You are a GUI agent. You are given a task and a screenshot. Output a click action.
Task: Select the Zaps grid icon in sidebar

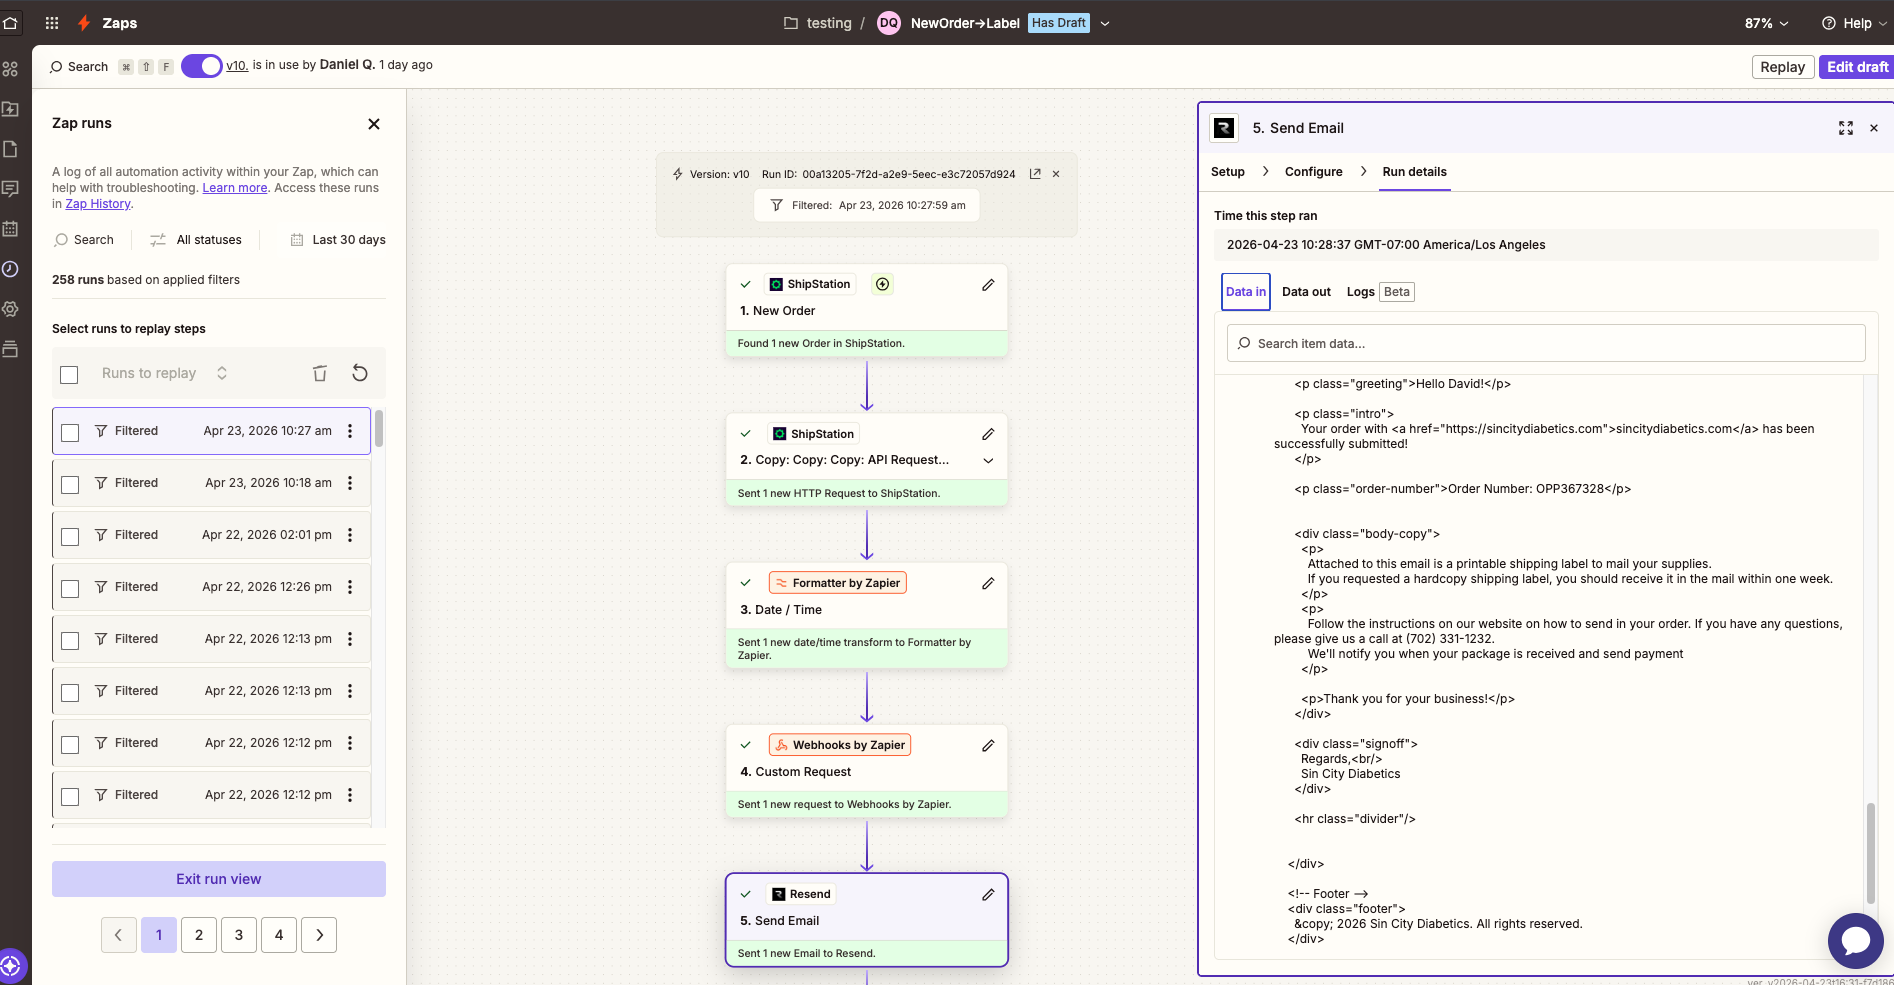[10, 68]
